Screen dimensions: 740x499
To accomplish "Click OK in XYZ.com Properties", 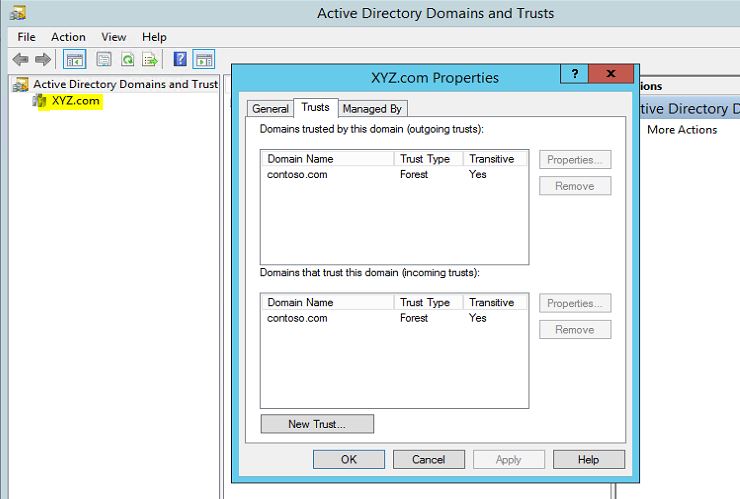I will tap(349, 459).
